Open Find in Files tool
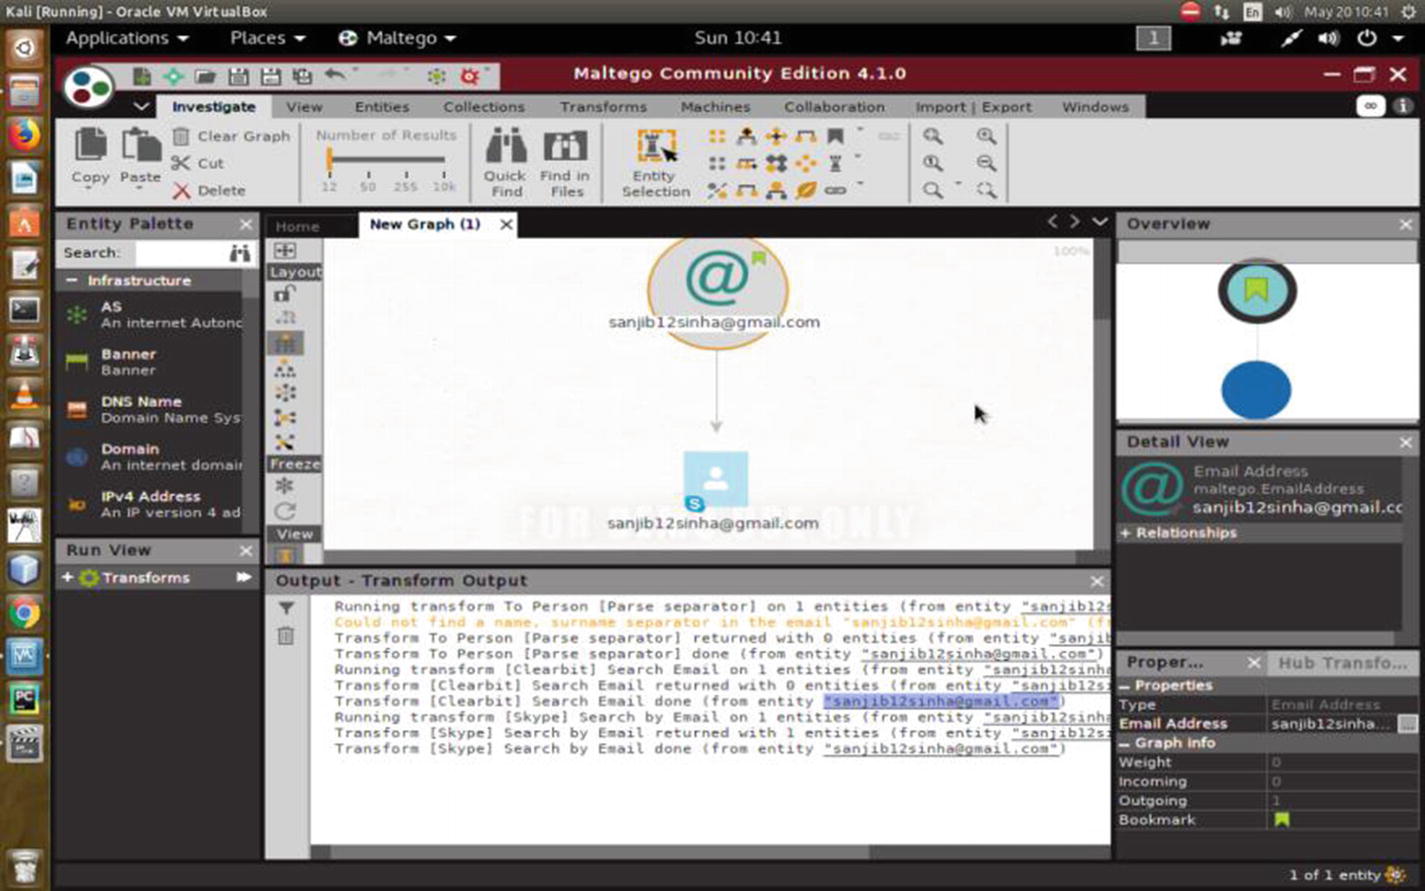This screenshot has height=891, width=1425. coord(565,148)
